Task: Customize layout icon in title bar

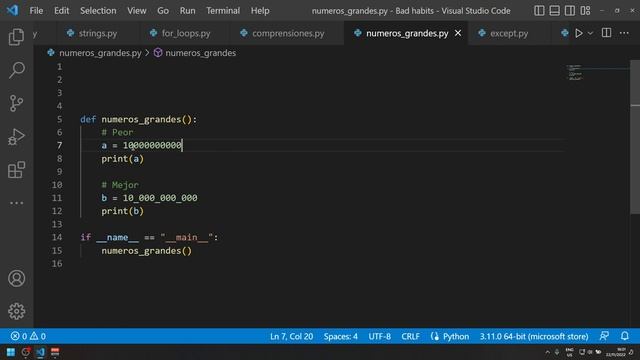Action: coord(585,11)
